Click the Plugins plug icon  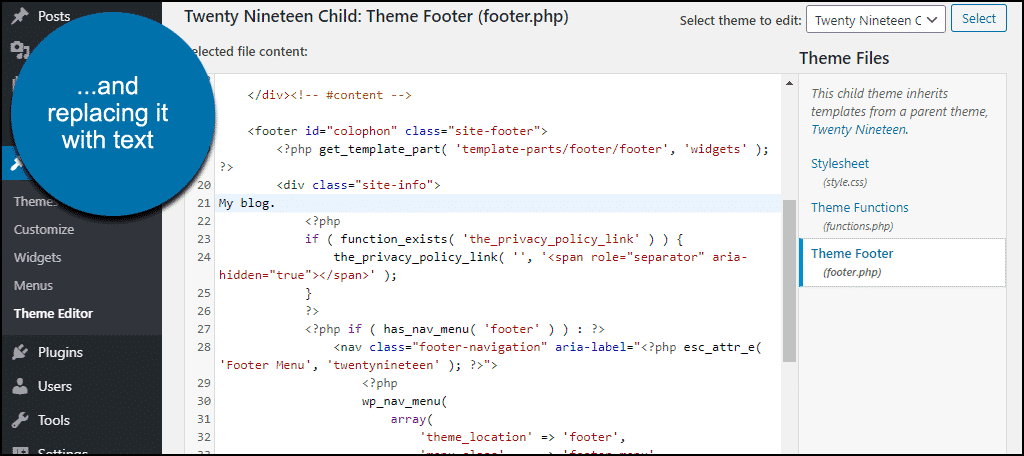coord(20,352)
